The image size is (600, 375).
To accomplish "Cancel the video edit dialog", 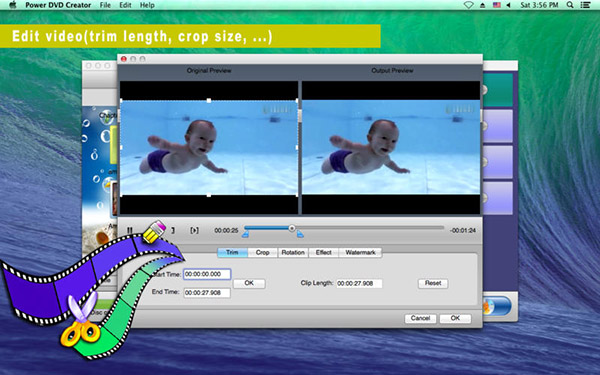I will click(421, 318).
